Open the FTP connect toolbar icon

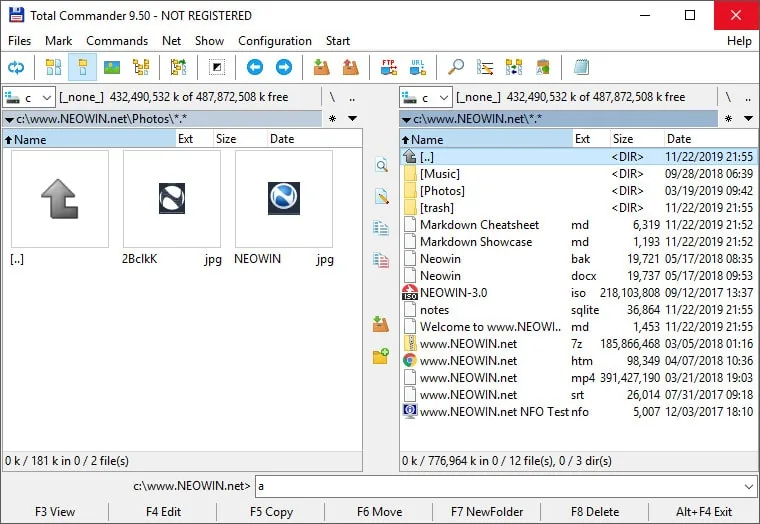point(389,67)
